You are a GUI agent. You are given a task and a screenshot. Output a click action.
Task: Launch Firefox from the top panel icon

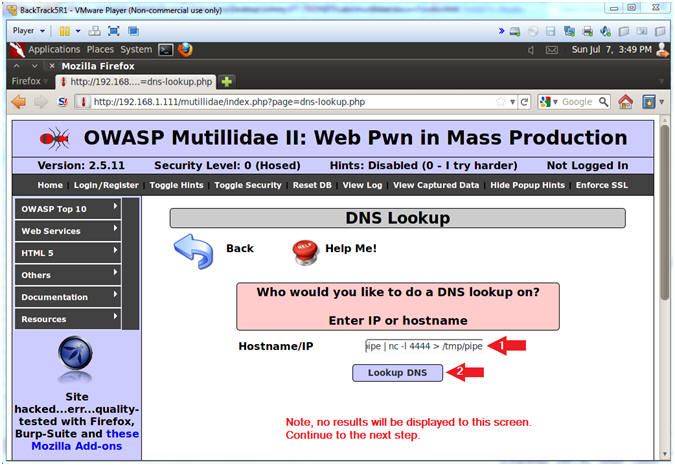point(185,49)
